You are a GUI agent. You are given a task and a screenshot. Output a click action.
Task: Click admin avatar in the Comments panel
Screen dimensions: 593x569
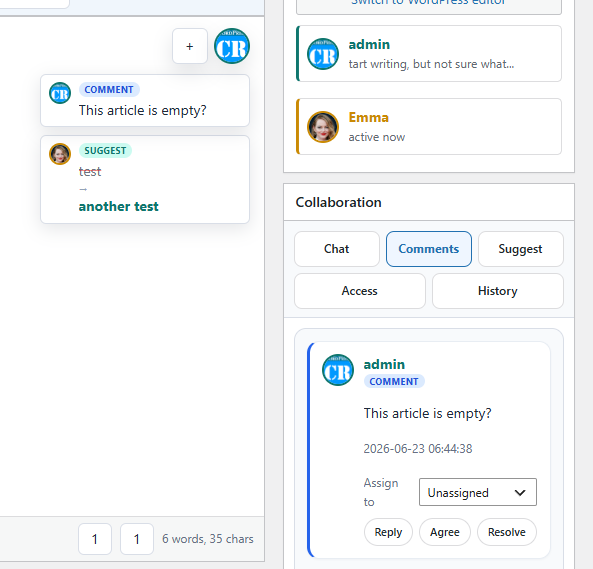point(338,370)
